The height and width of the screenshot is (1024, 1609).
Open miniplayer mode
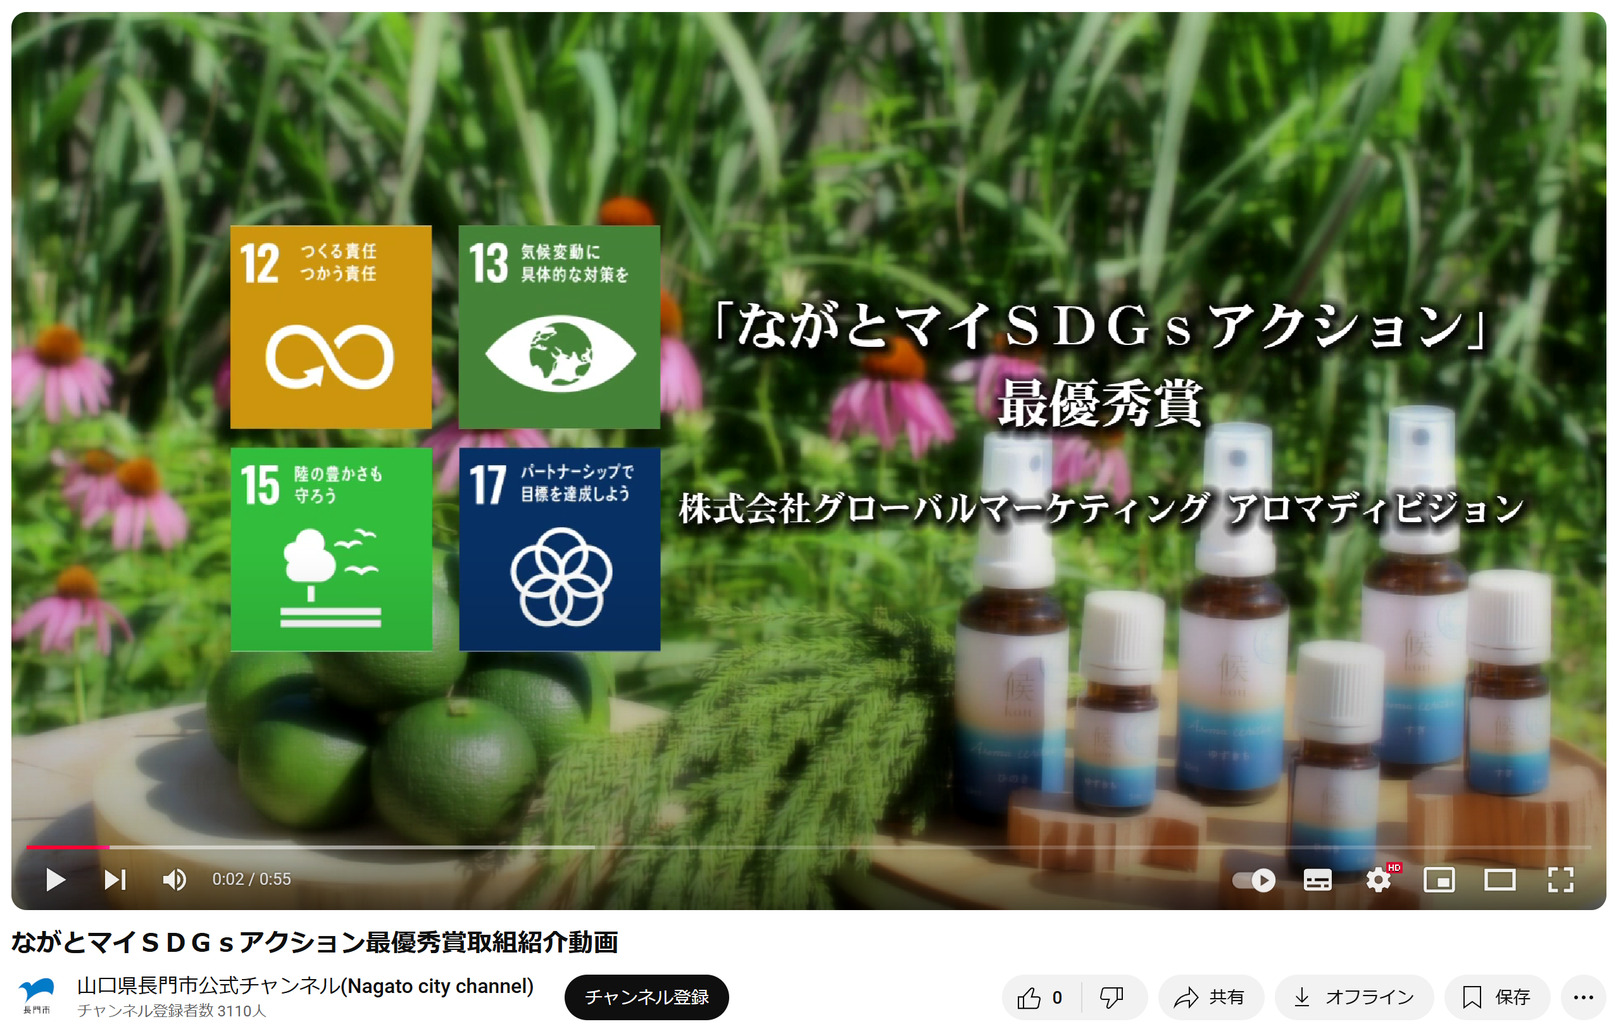pos(1439,880)
